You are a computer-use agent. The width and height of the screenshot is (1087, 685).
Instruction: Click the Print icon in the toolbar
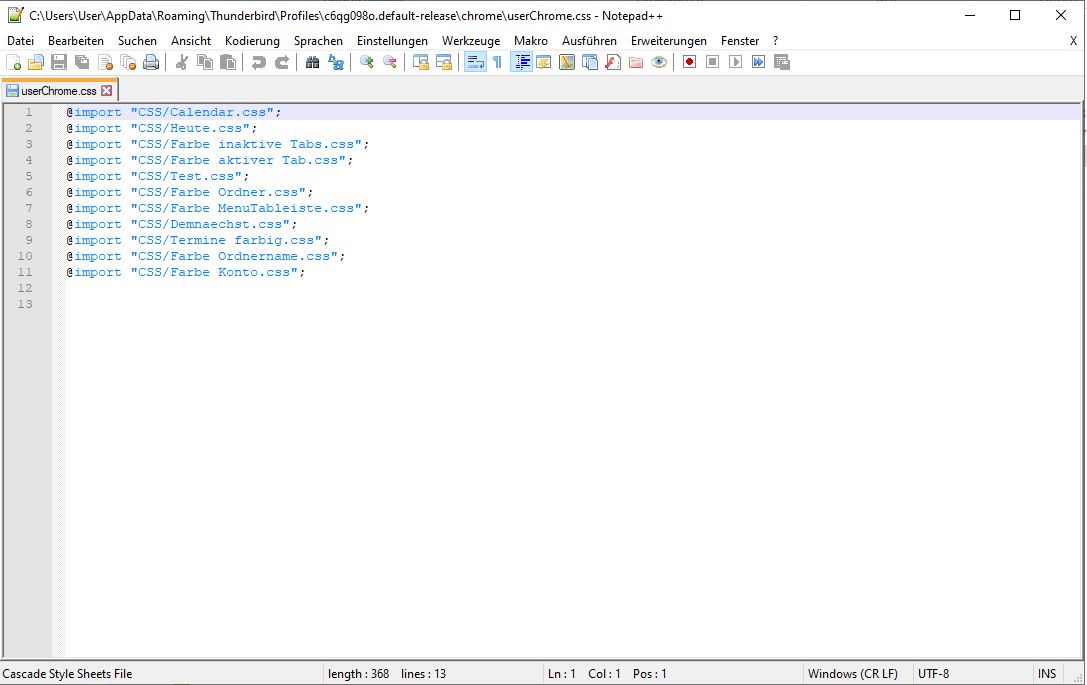pyautogui.click(x=151, y=62)
